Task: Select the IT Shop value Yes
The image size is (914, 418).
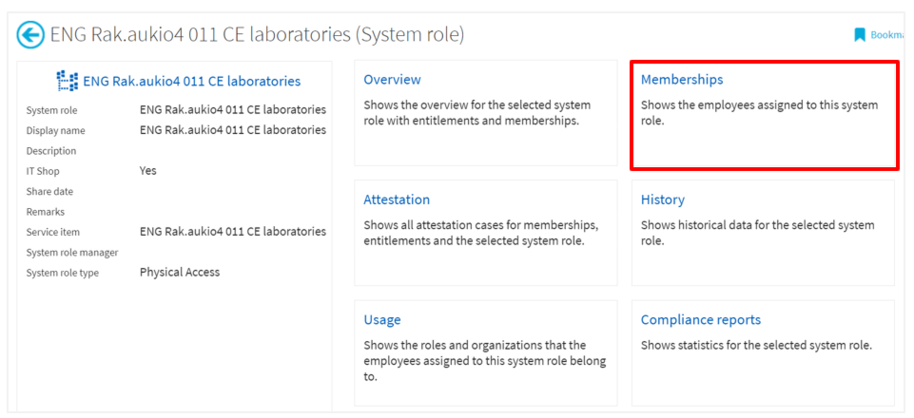Action: tap(148, 171)
